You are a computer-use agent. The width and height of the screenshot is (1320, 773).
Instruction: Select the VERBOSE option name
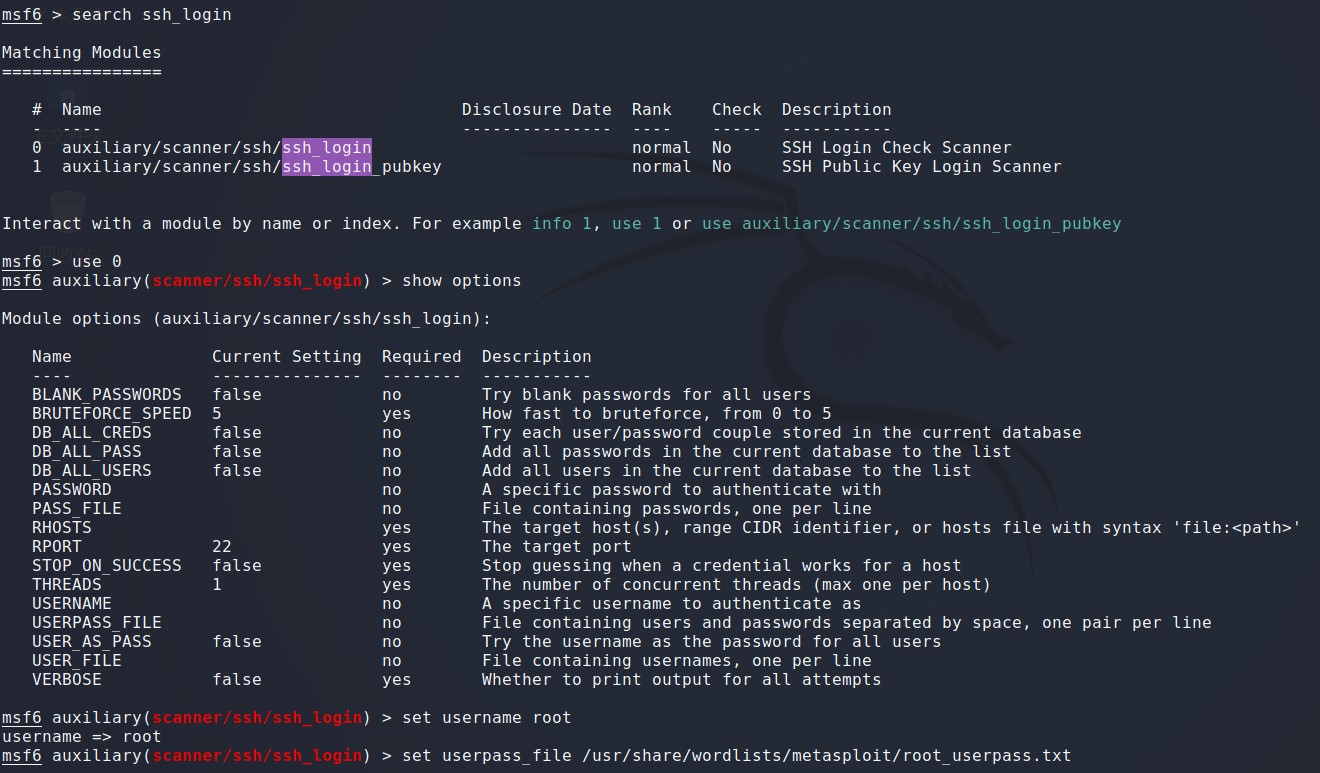coord(66,680)
